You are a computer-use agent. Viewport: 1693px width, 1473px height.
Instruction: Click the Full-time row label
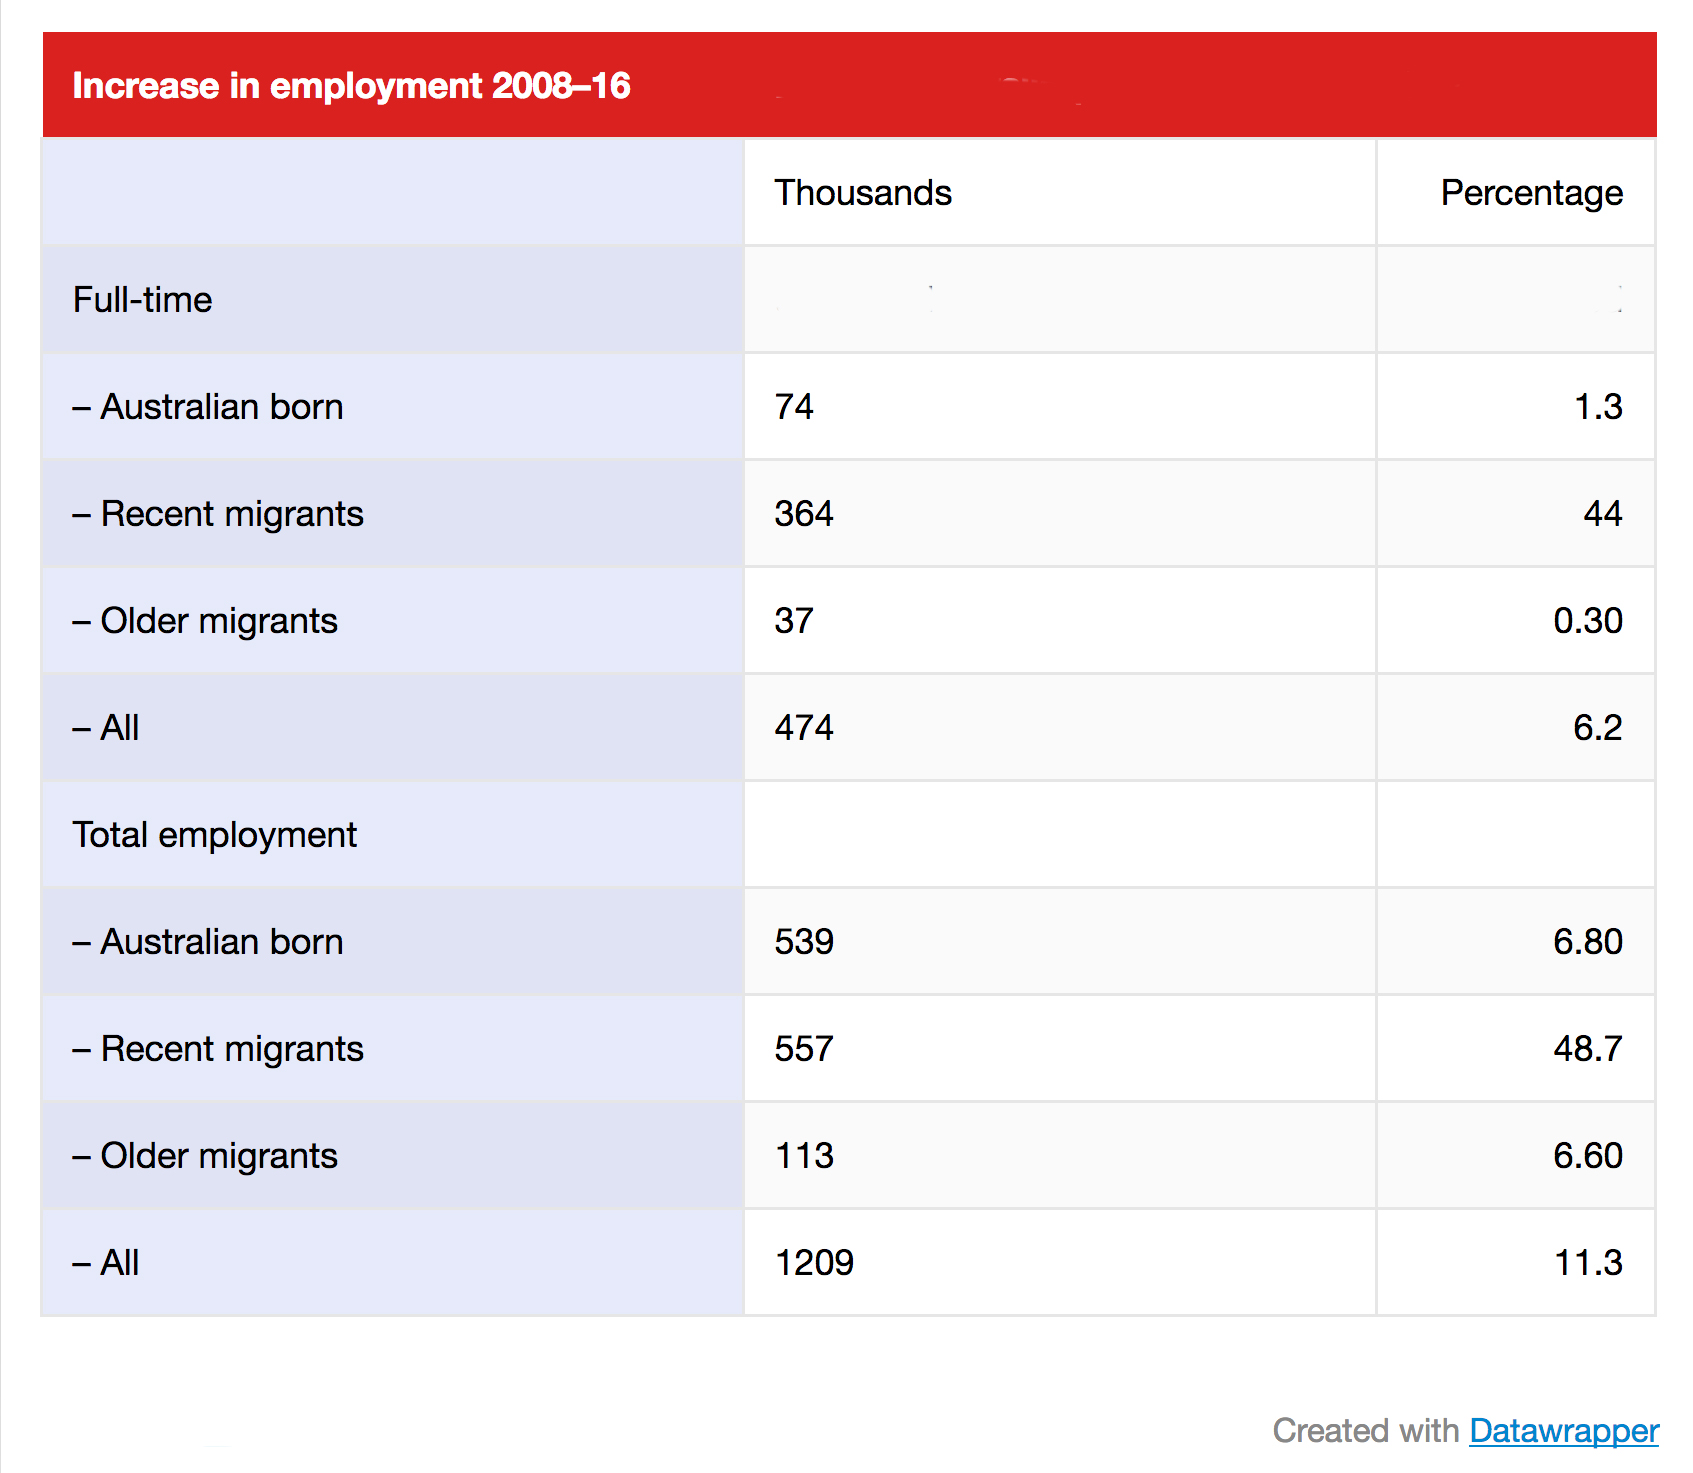click(142, 300)
